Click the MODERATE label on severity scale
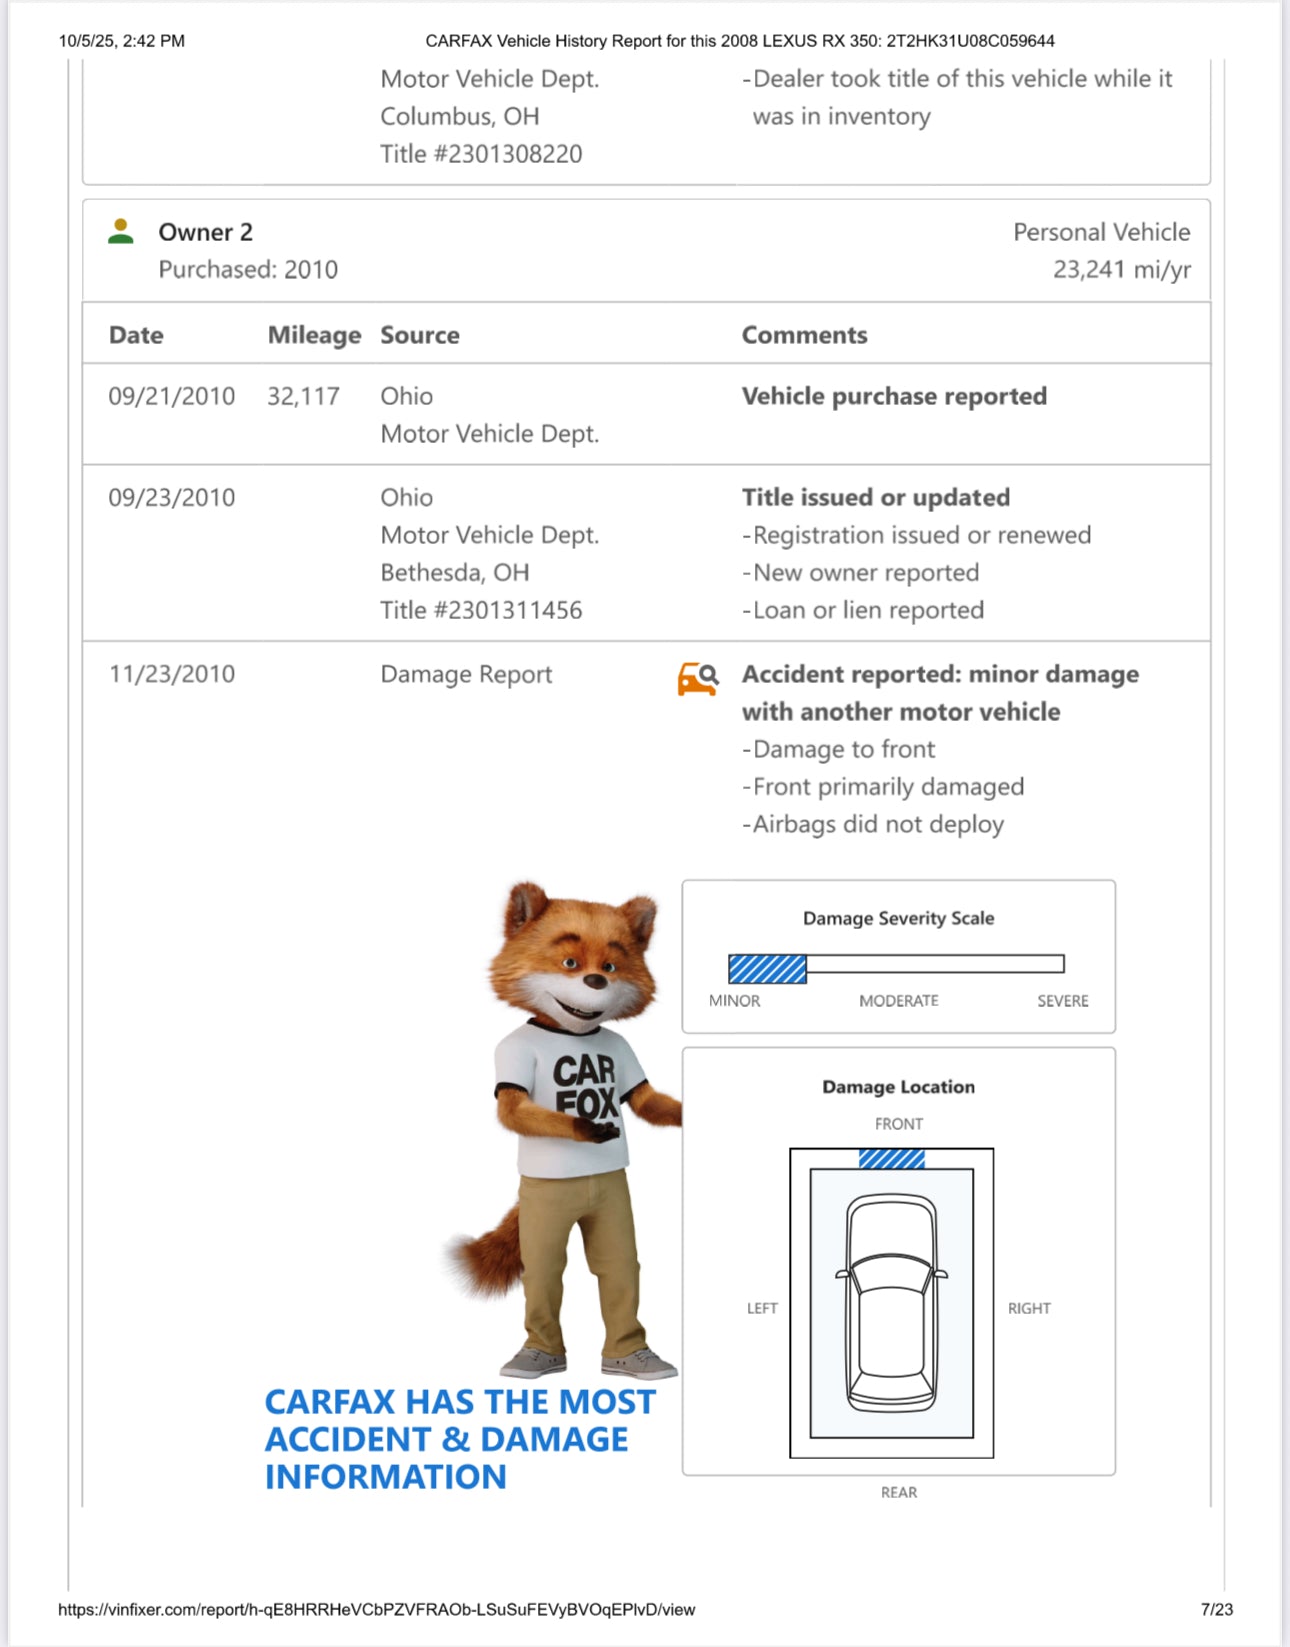The width and height of the screenshot is (1290, 1647). [x=898, y=1001]
